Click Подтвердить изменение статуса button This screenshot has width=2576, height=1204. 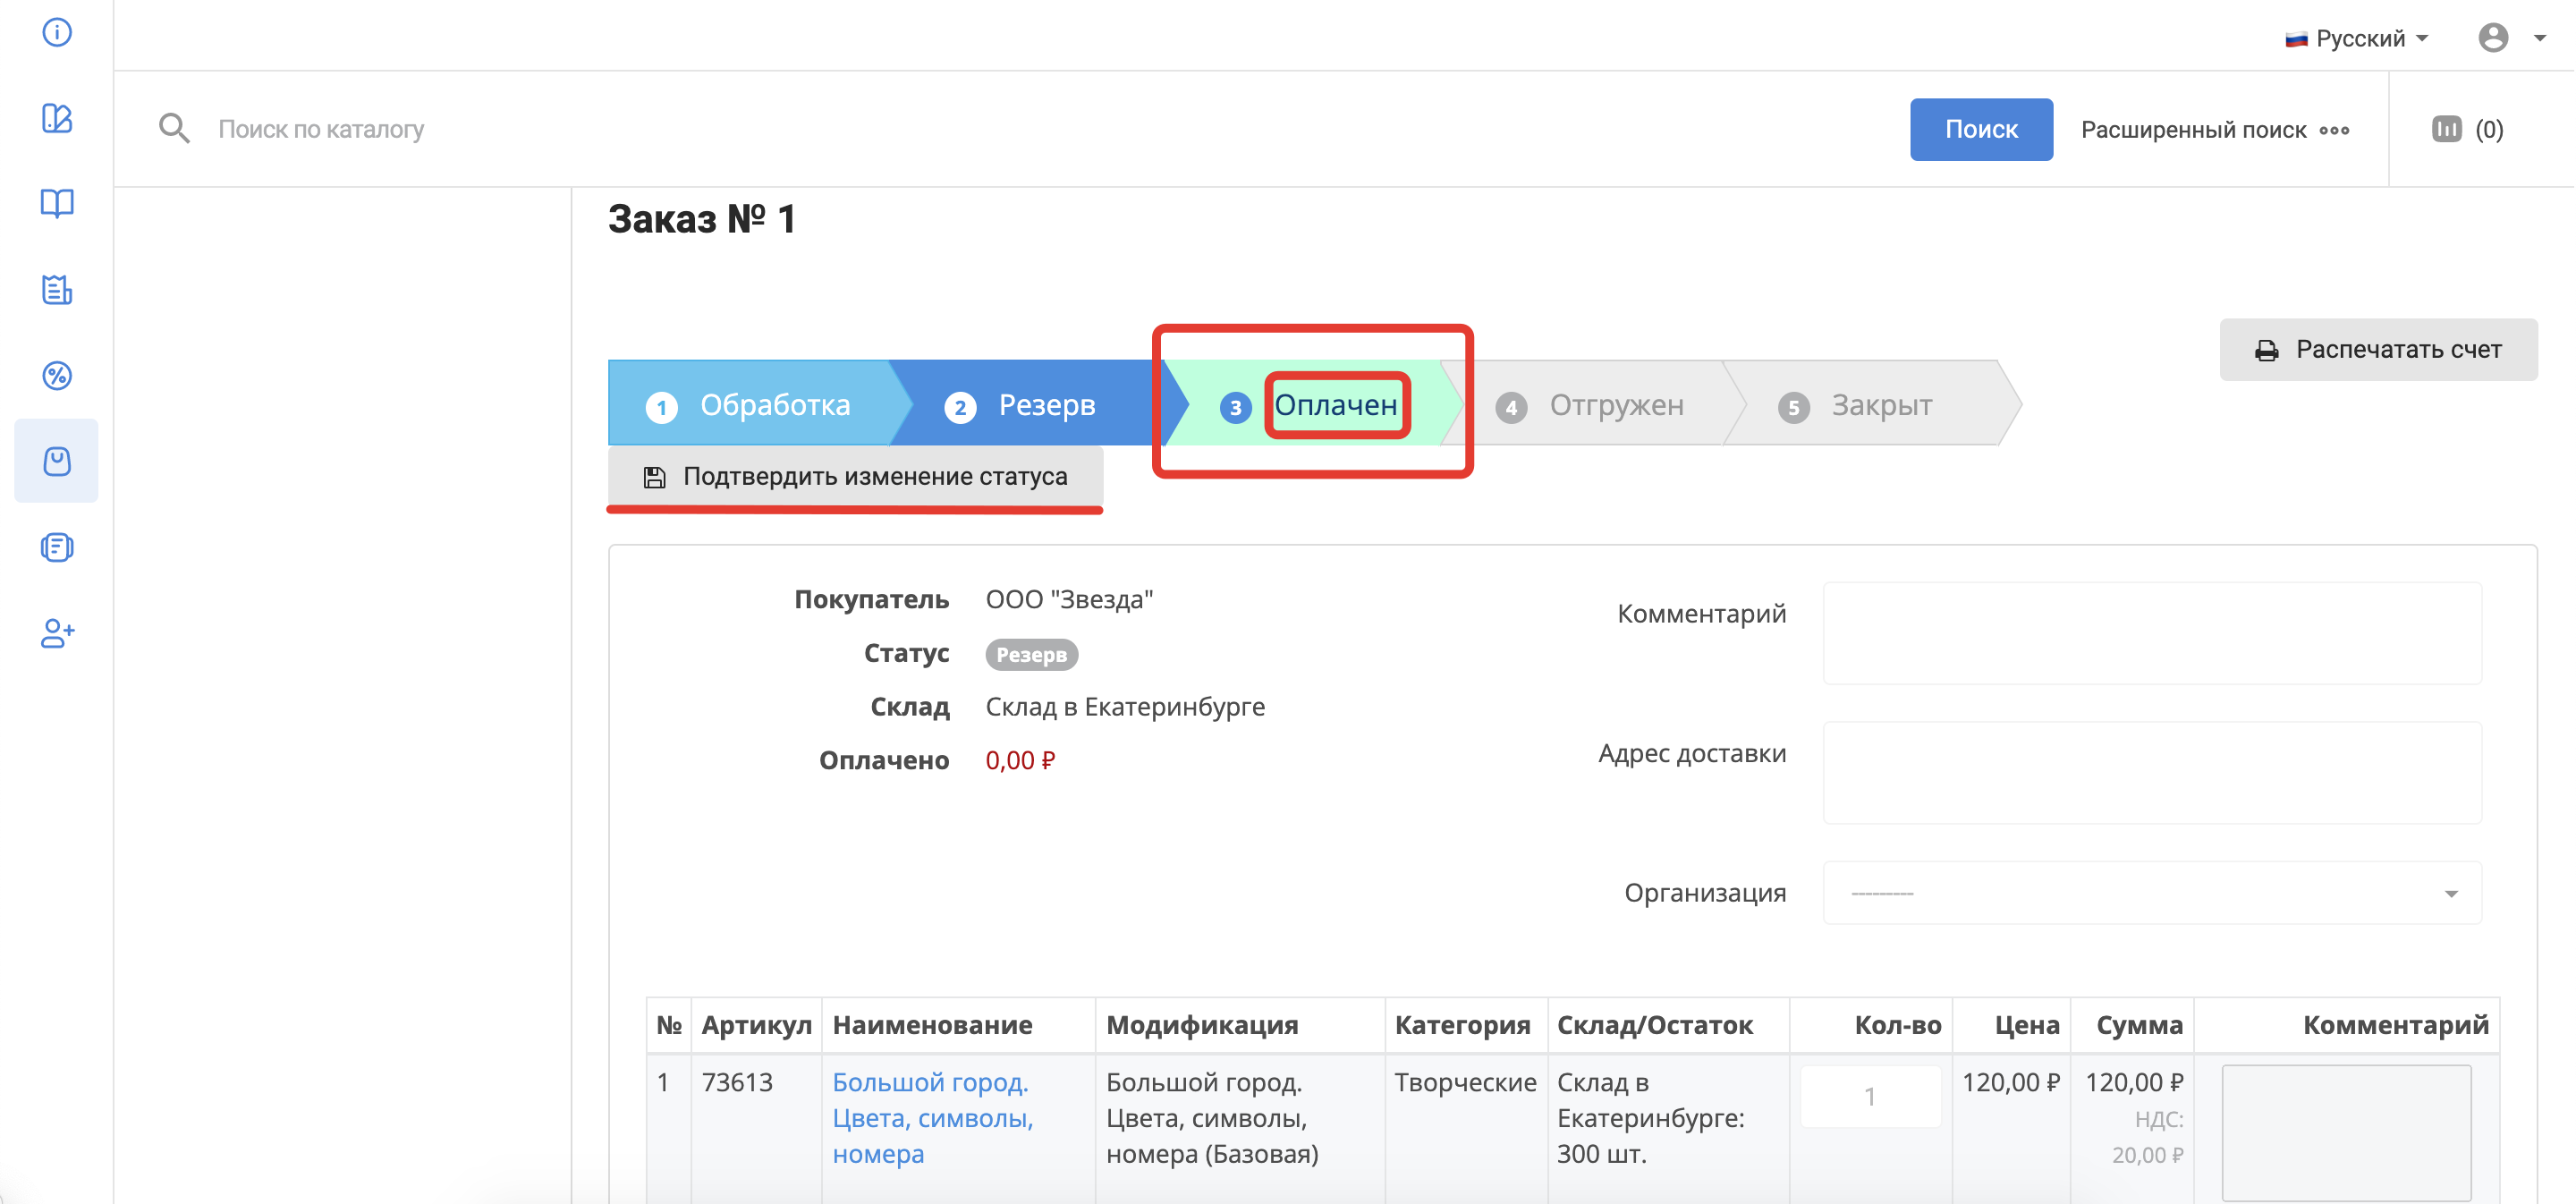click(855, 477)
